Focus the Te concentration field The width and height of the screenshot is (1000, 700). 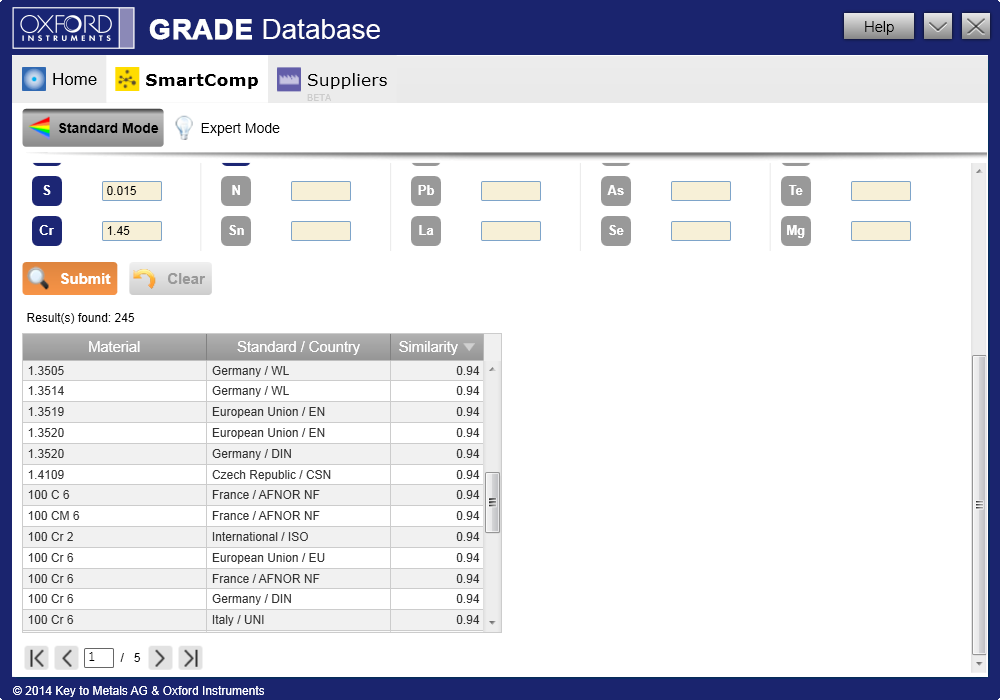881,191
